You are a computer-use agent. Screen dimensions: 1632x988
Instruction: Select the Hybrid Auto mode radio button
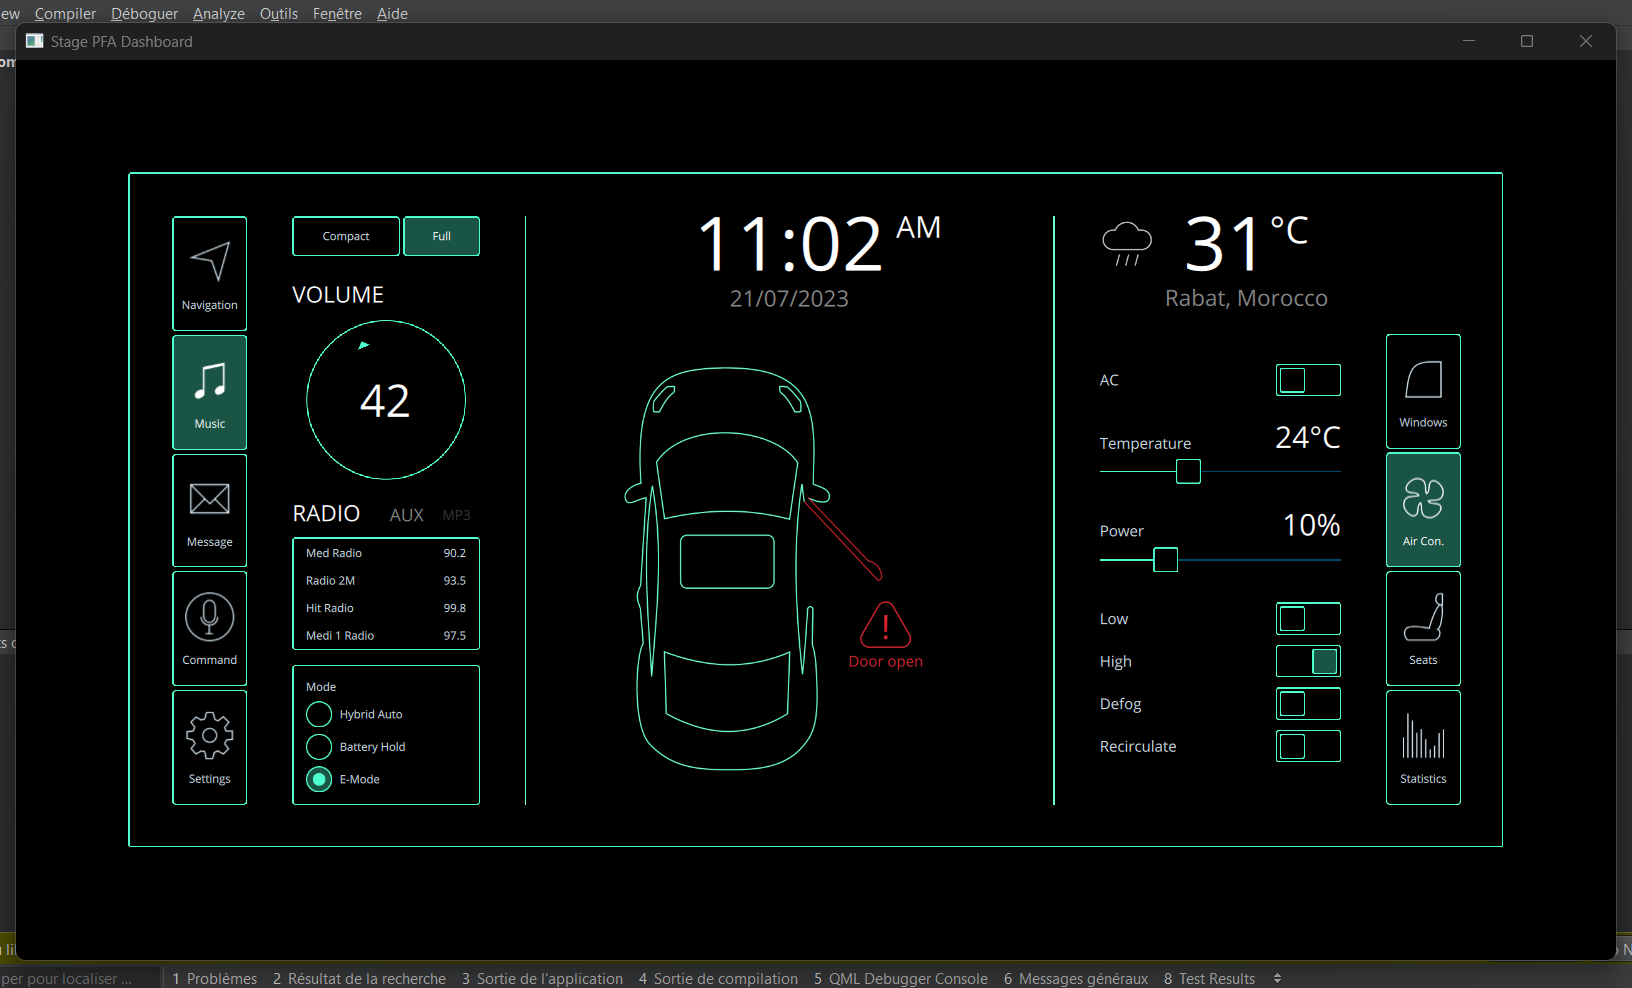click(318, 714)
